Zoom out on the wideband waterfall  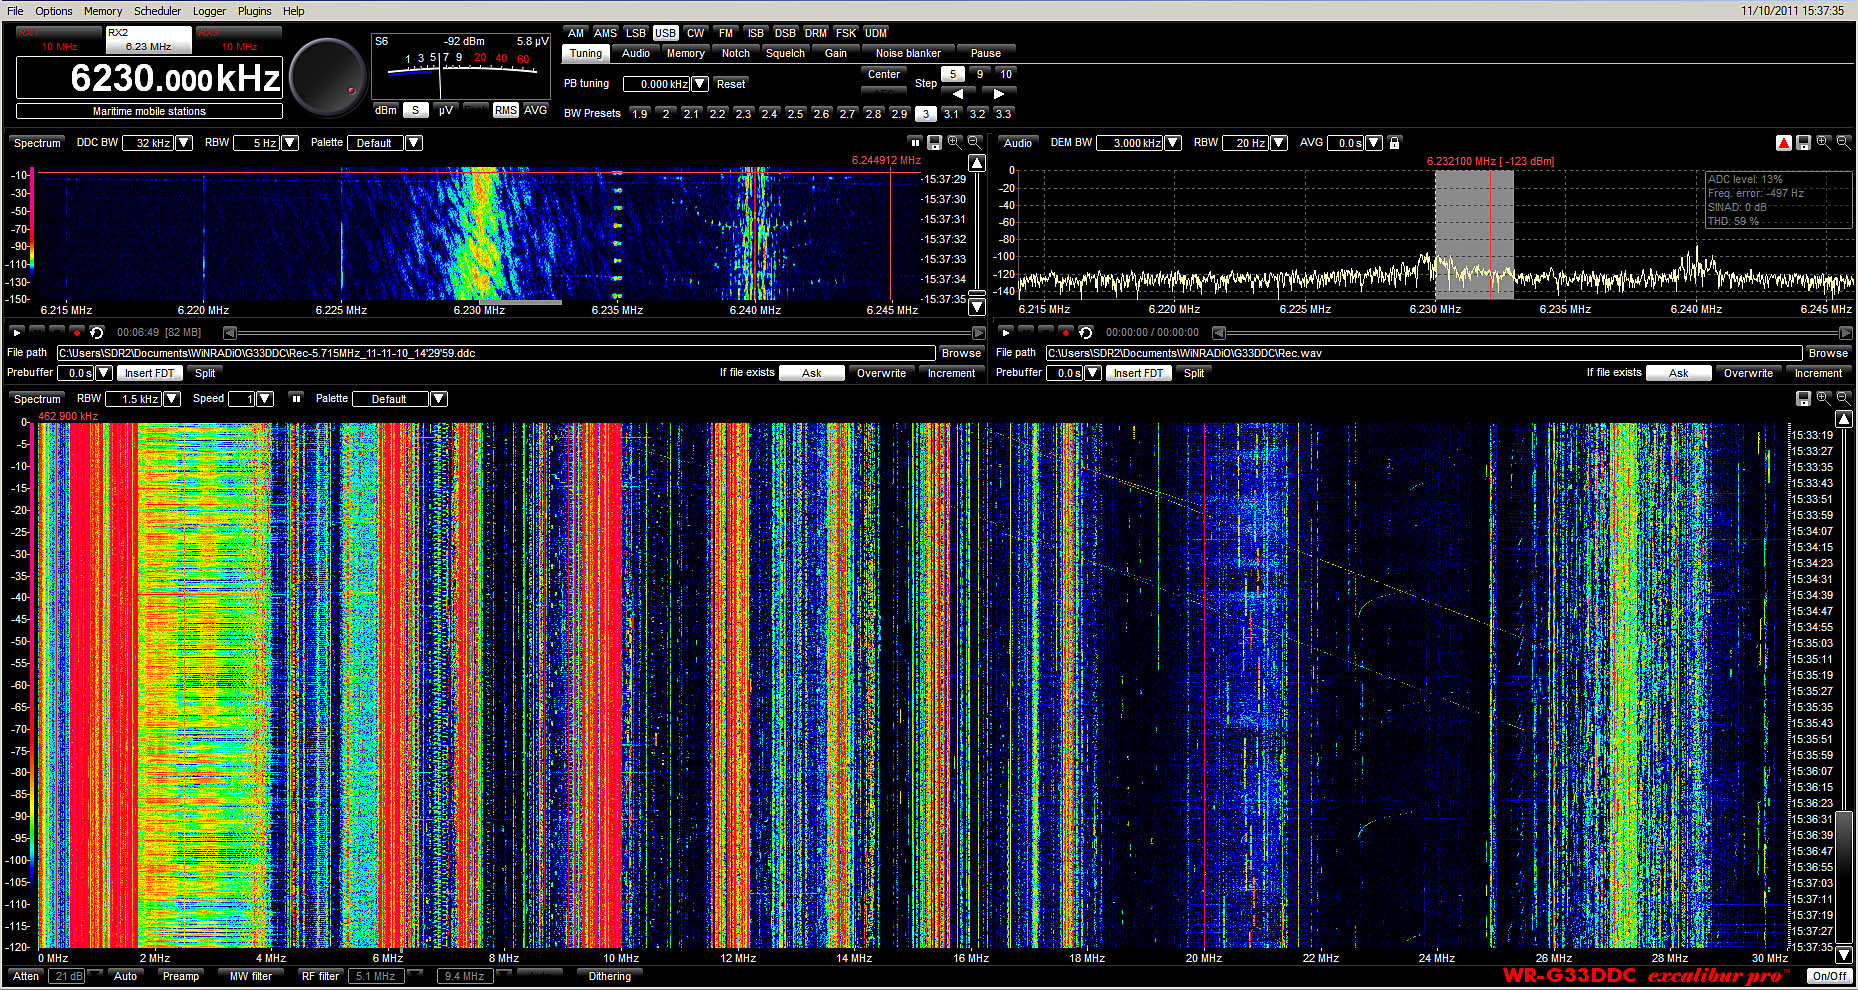click(1843, 398)
